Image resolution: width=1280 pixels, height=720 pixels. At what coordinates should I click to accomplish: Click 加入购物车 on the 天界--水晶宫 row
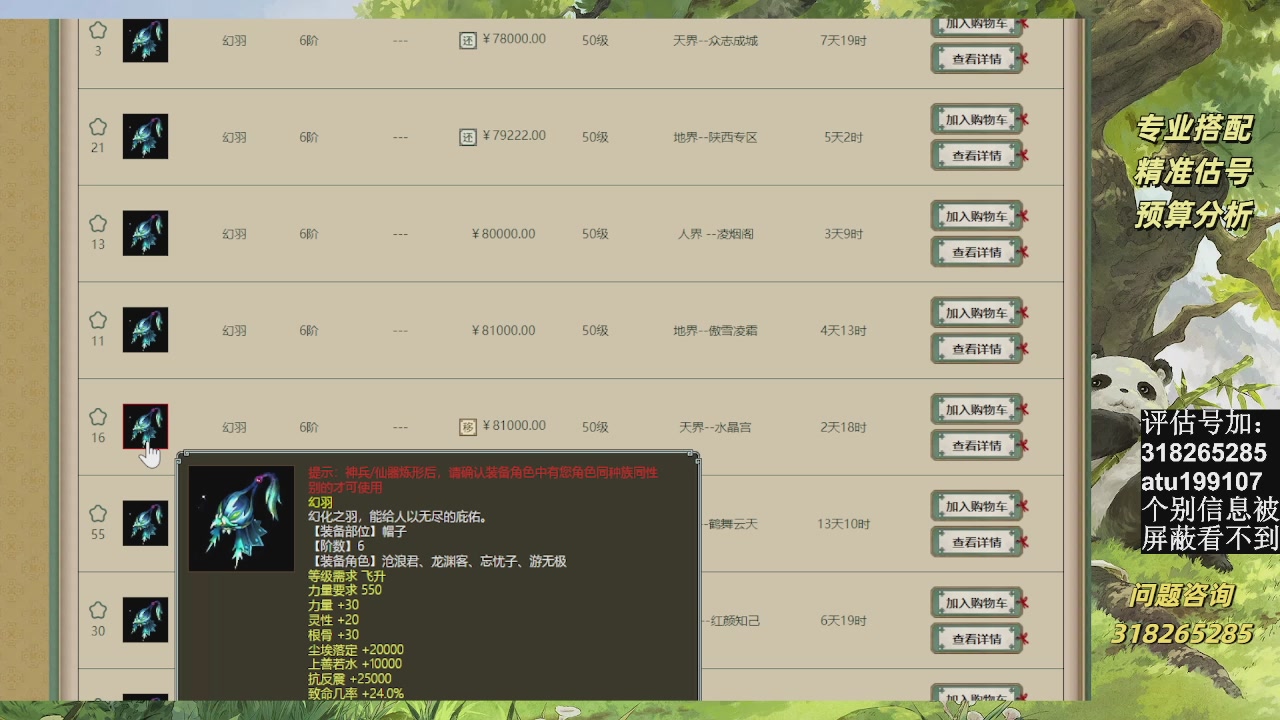click(x=975, y=408)
